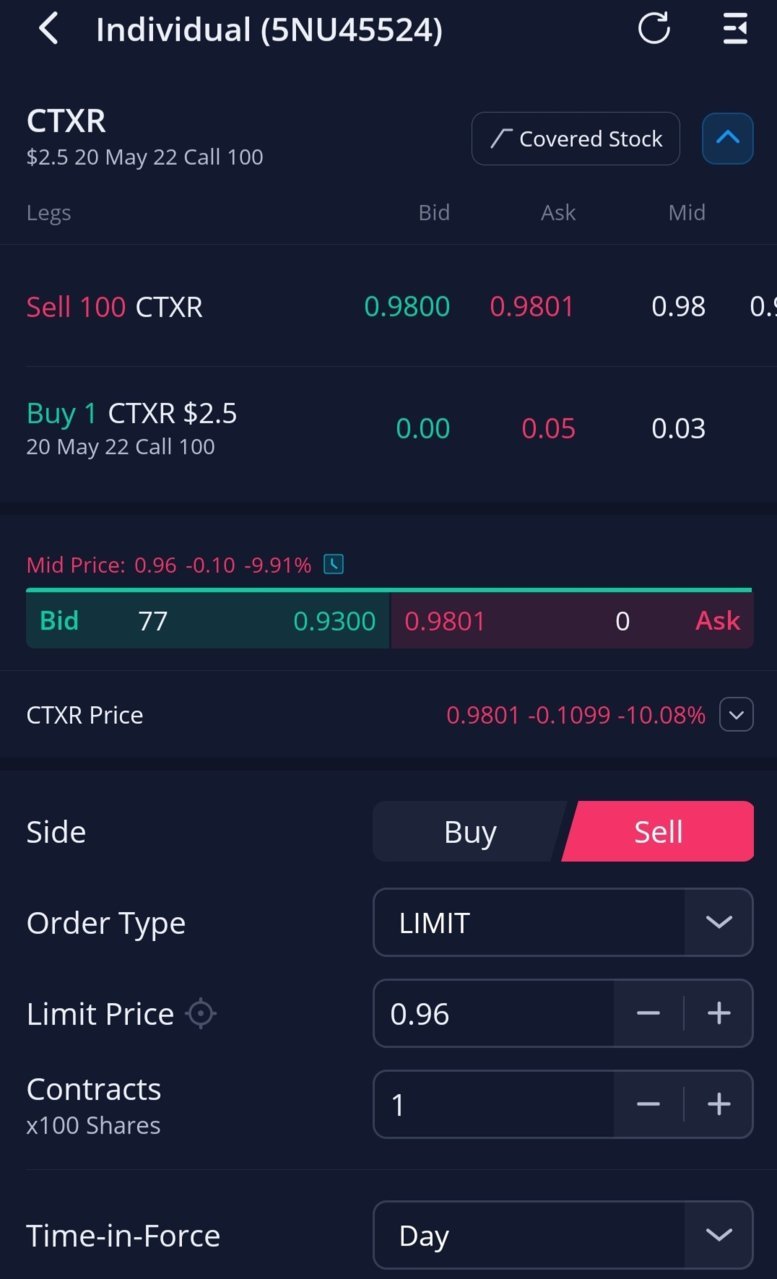Increase Contracts with the plus button
Viewport: 777px width, 1279px height.
point(718,1105)
